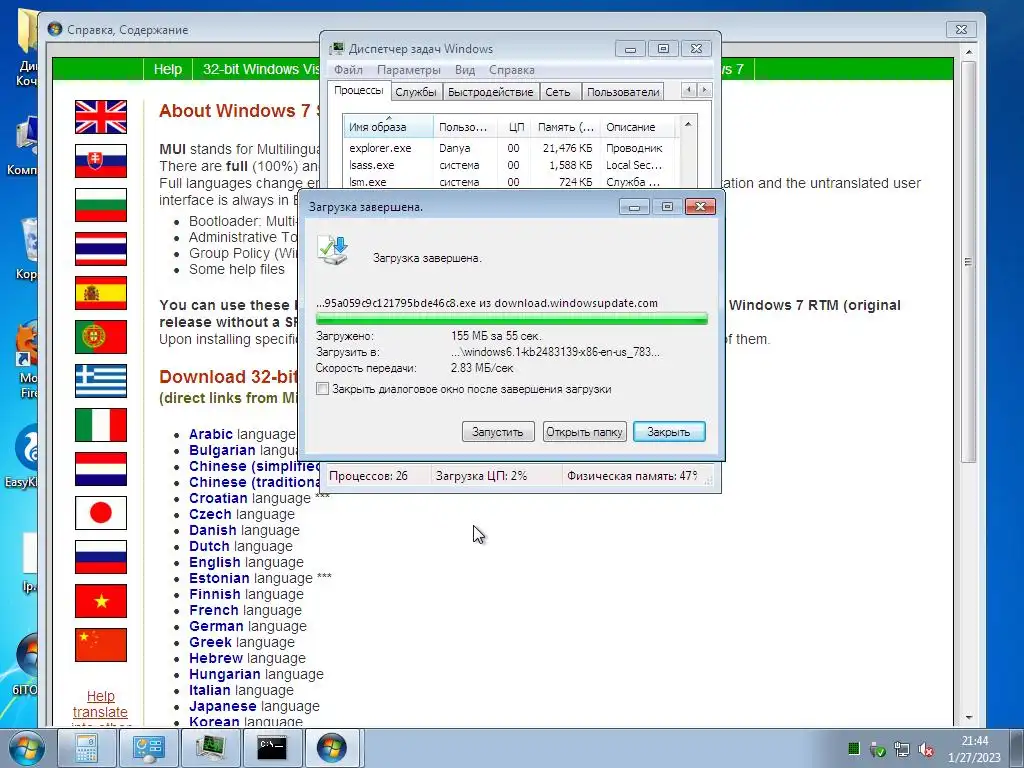Open calculator from the taskbar
The height and width of the screenshot is (768, 1024).
point(86,748)
